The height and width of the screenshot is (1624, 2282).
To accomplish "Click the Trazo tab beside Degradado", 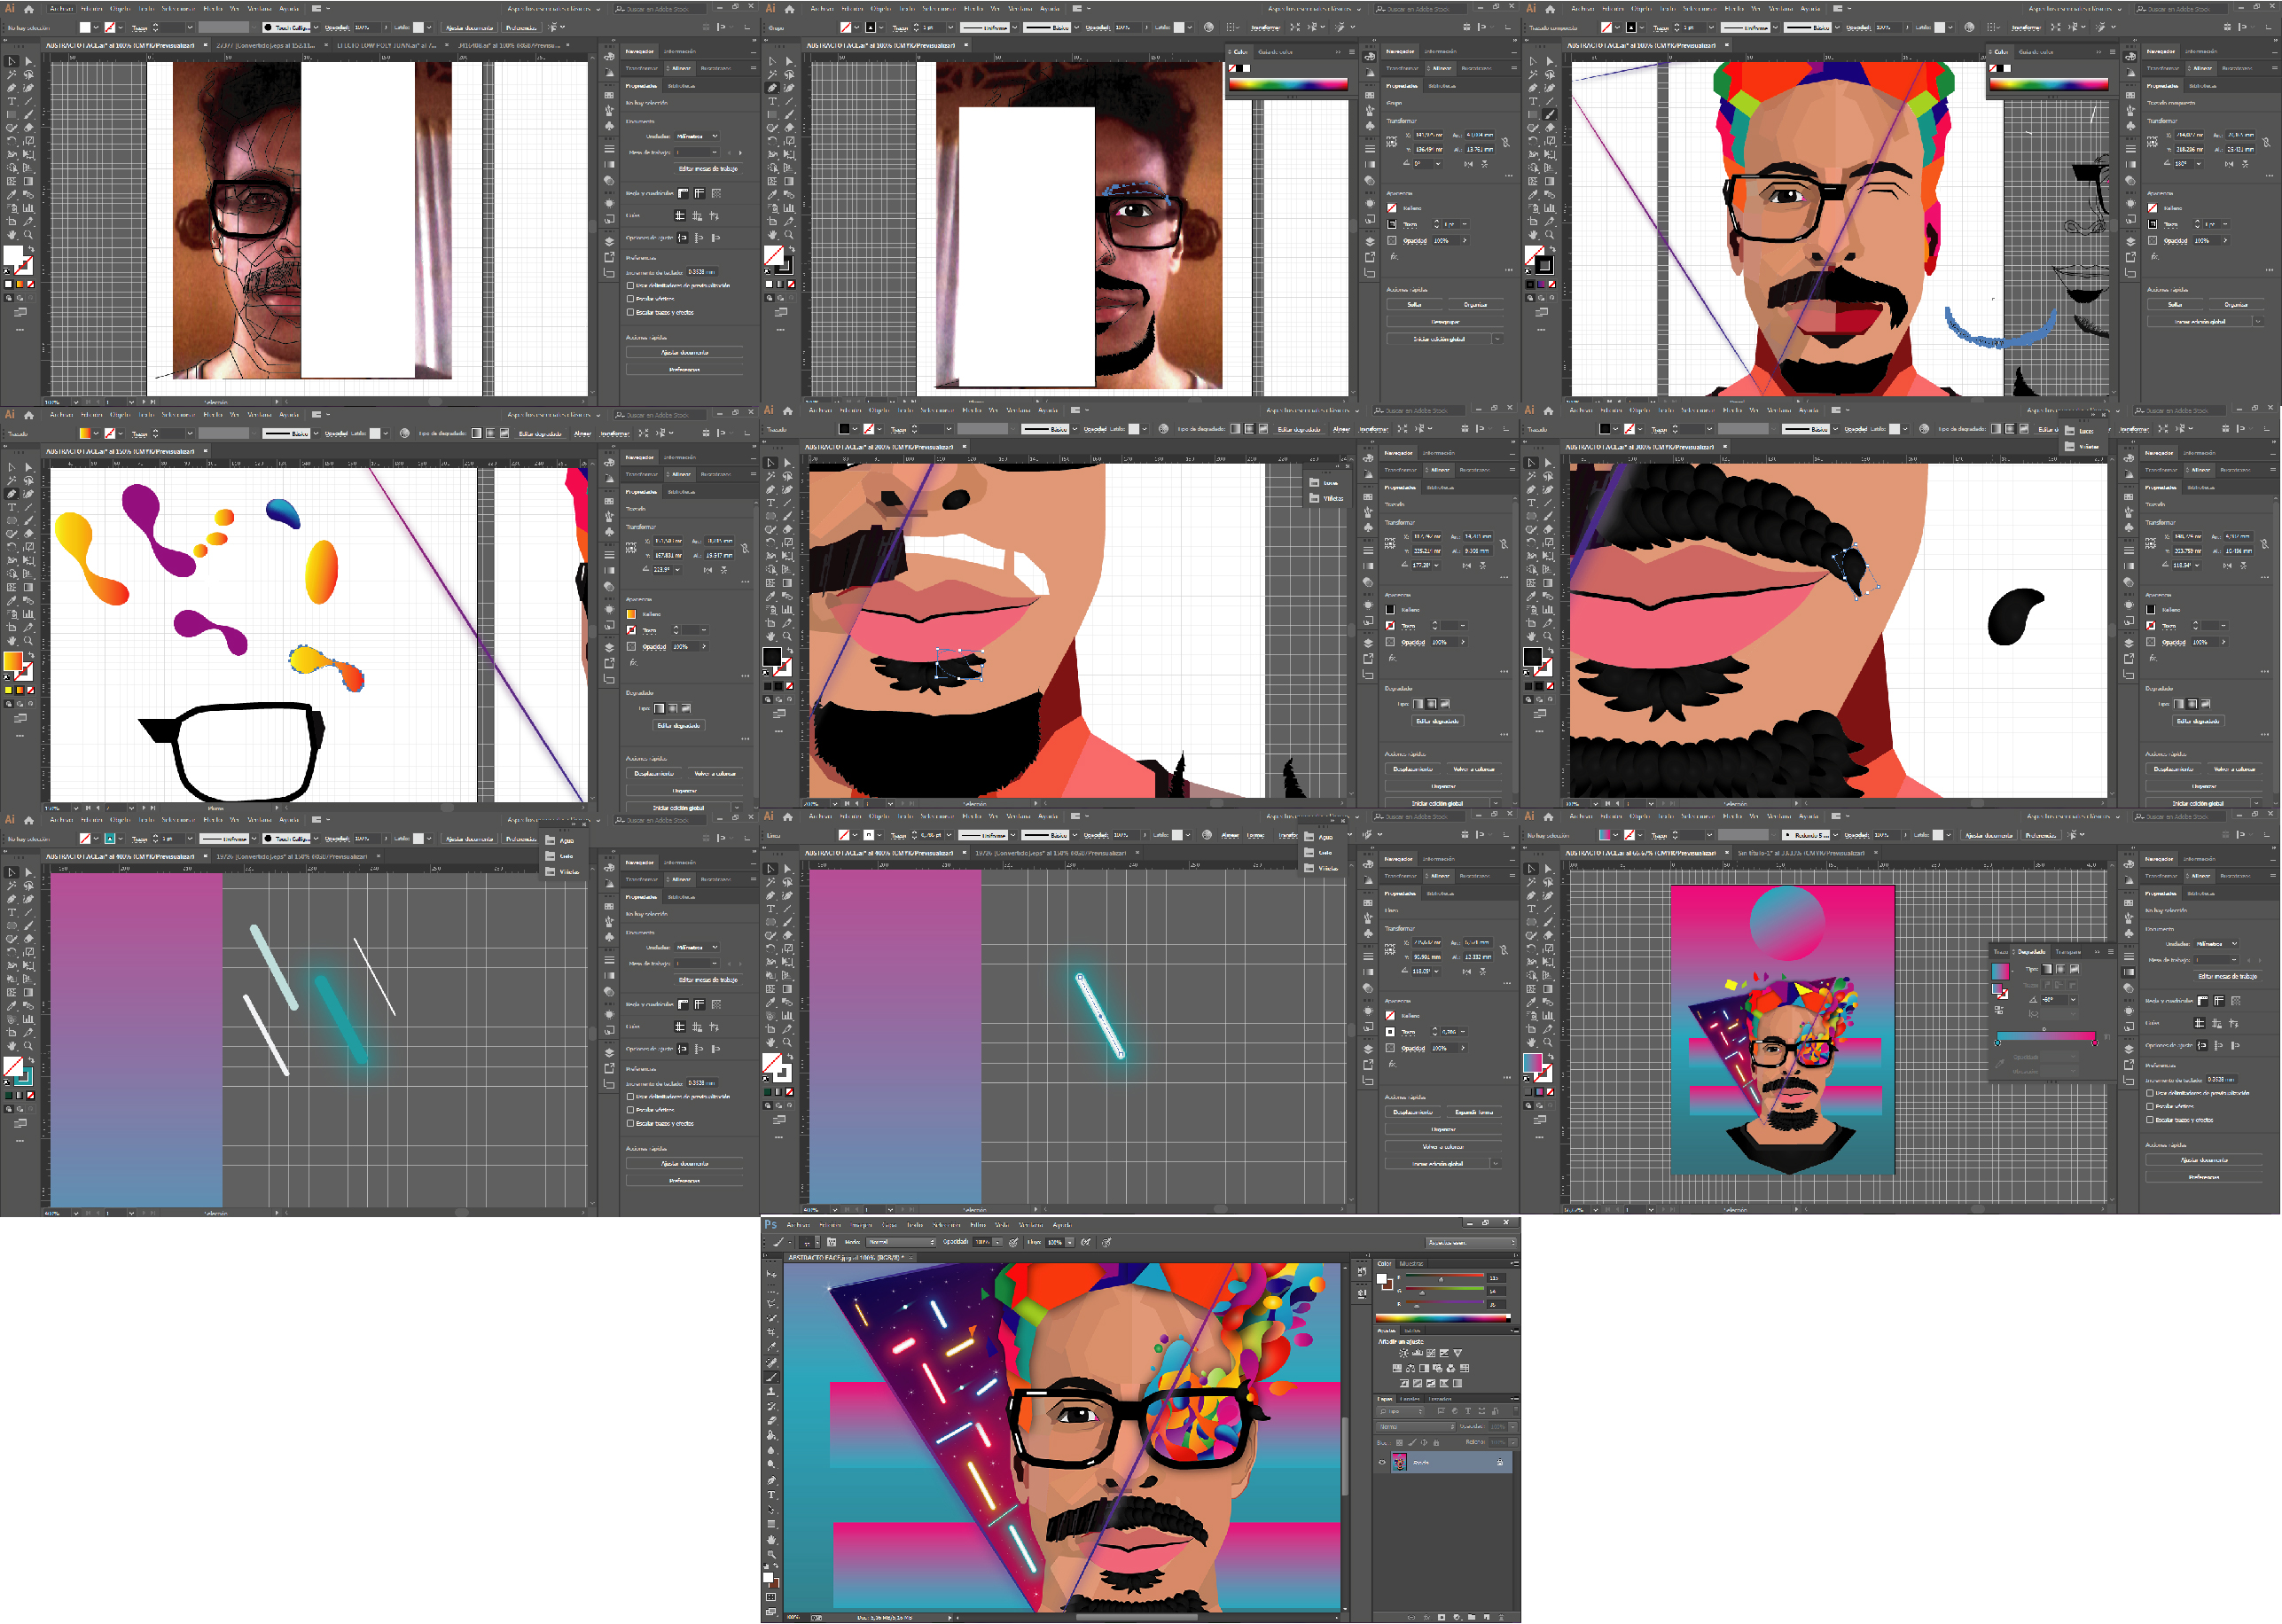I will (x=2001, y=952).
